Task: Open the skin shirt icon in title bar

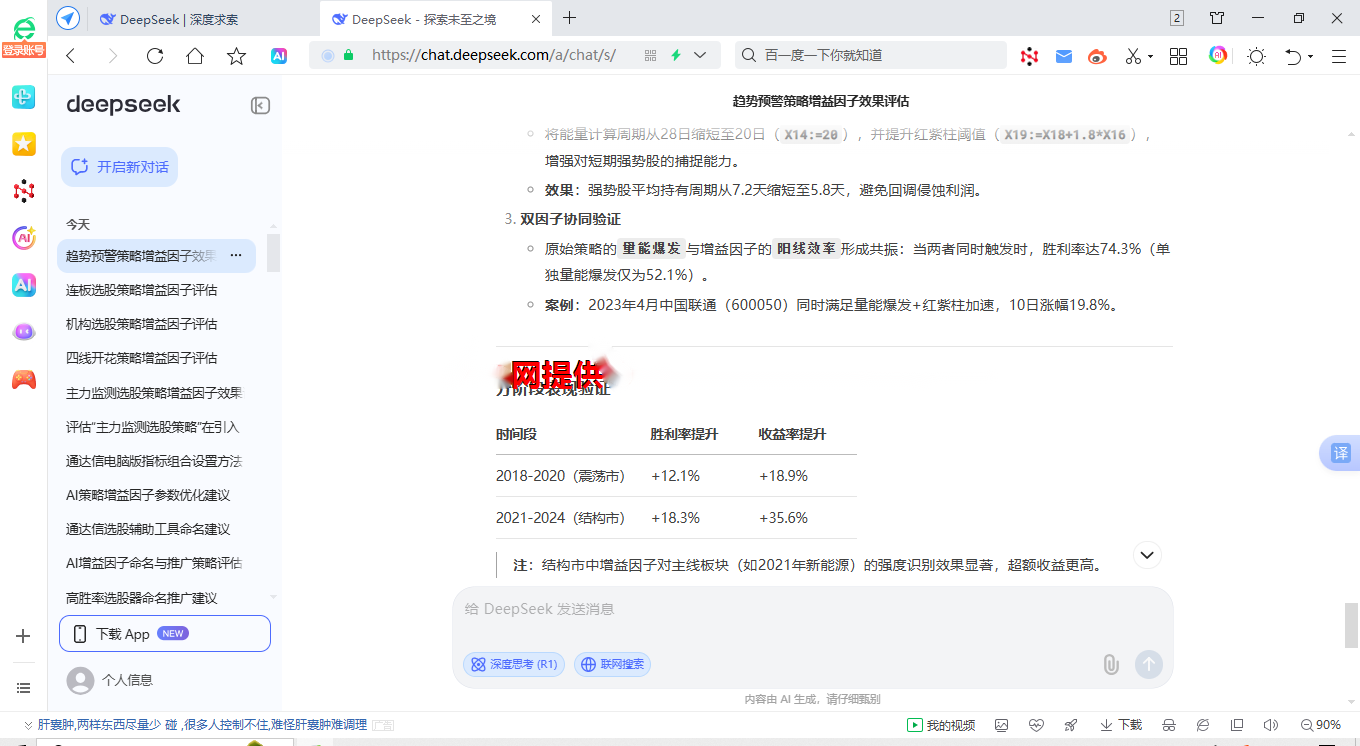Action: pyautogui.click(x=1217, y=18)
